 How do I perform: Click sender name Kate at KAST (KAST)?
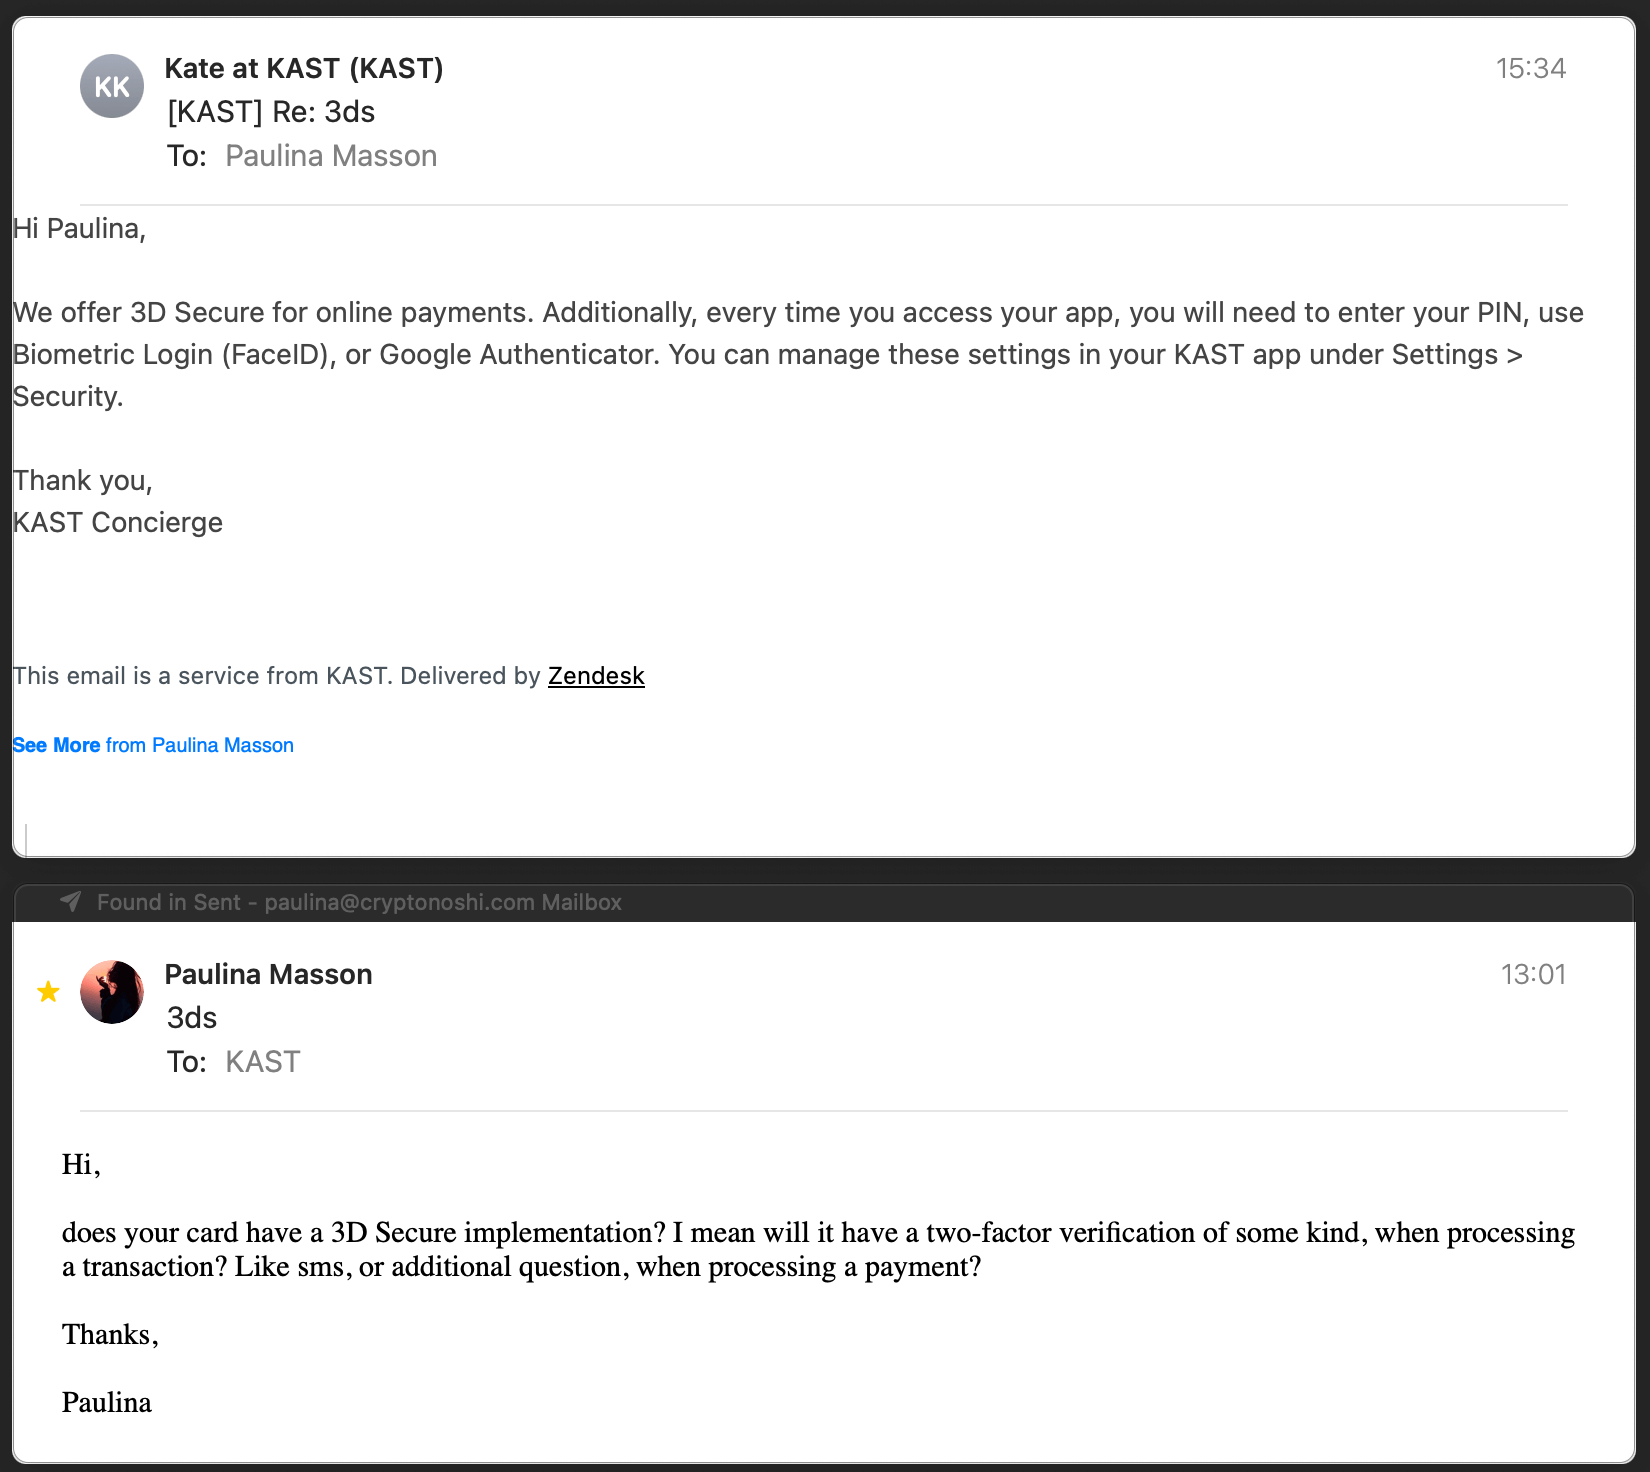tap(304, 68)
